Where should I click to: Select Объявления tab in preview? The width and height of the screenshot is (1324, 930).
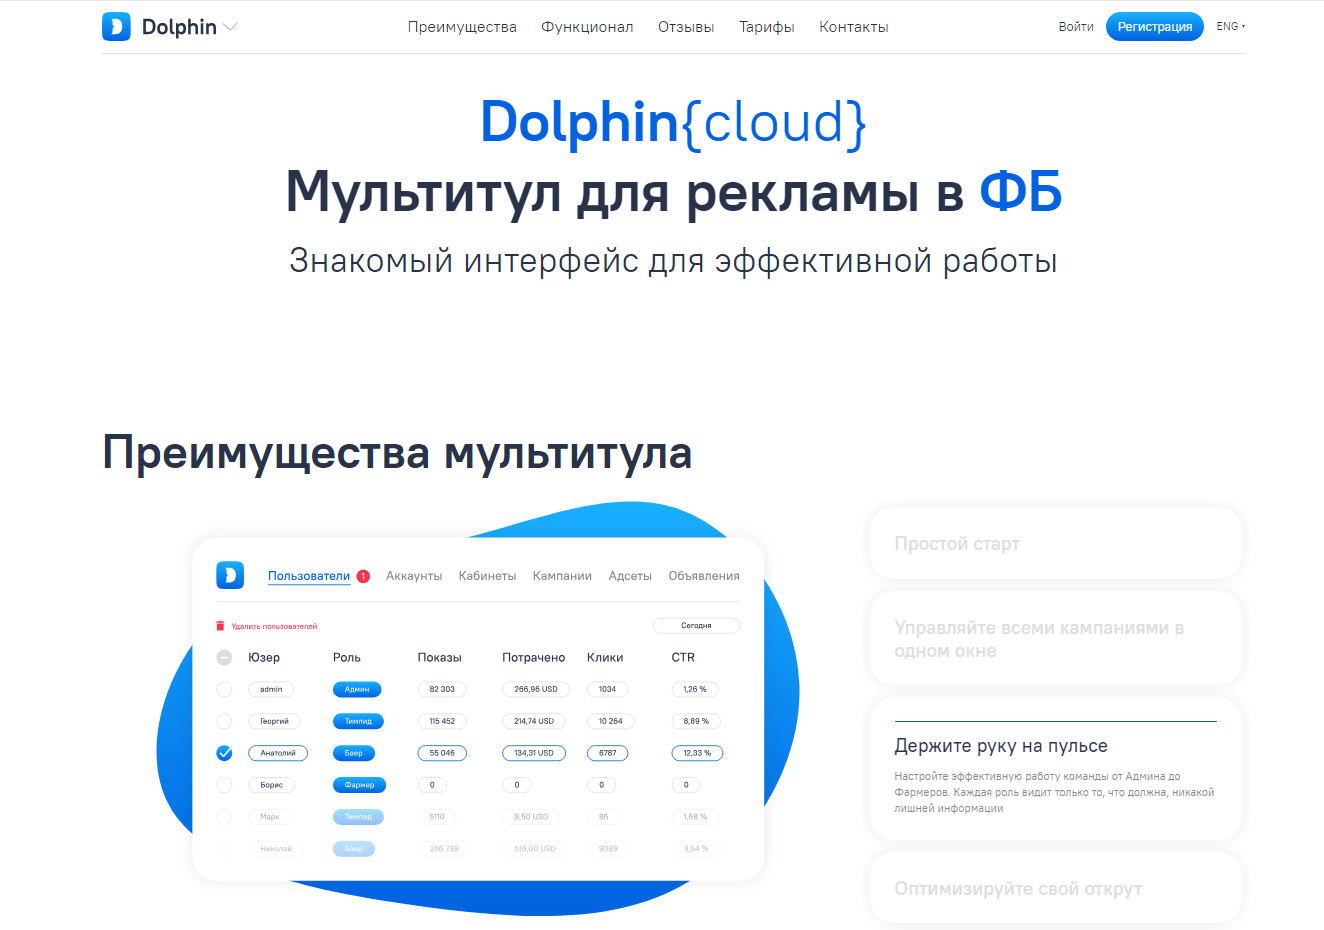coord(704,576)
